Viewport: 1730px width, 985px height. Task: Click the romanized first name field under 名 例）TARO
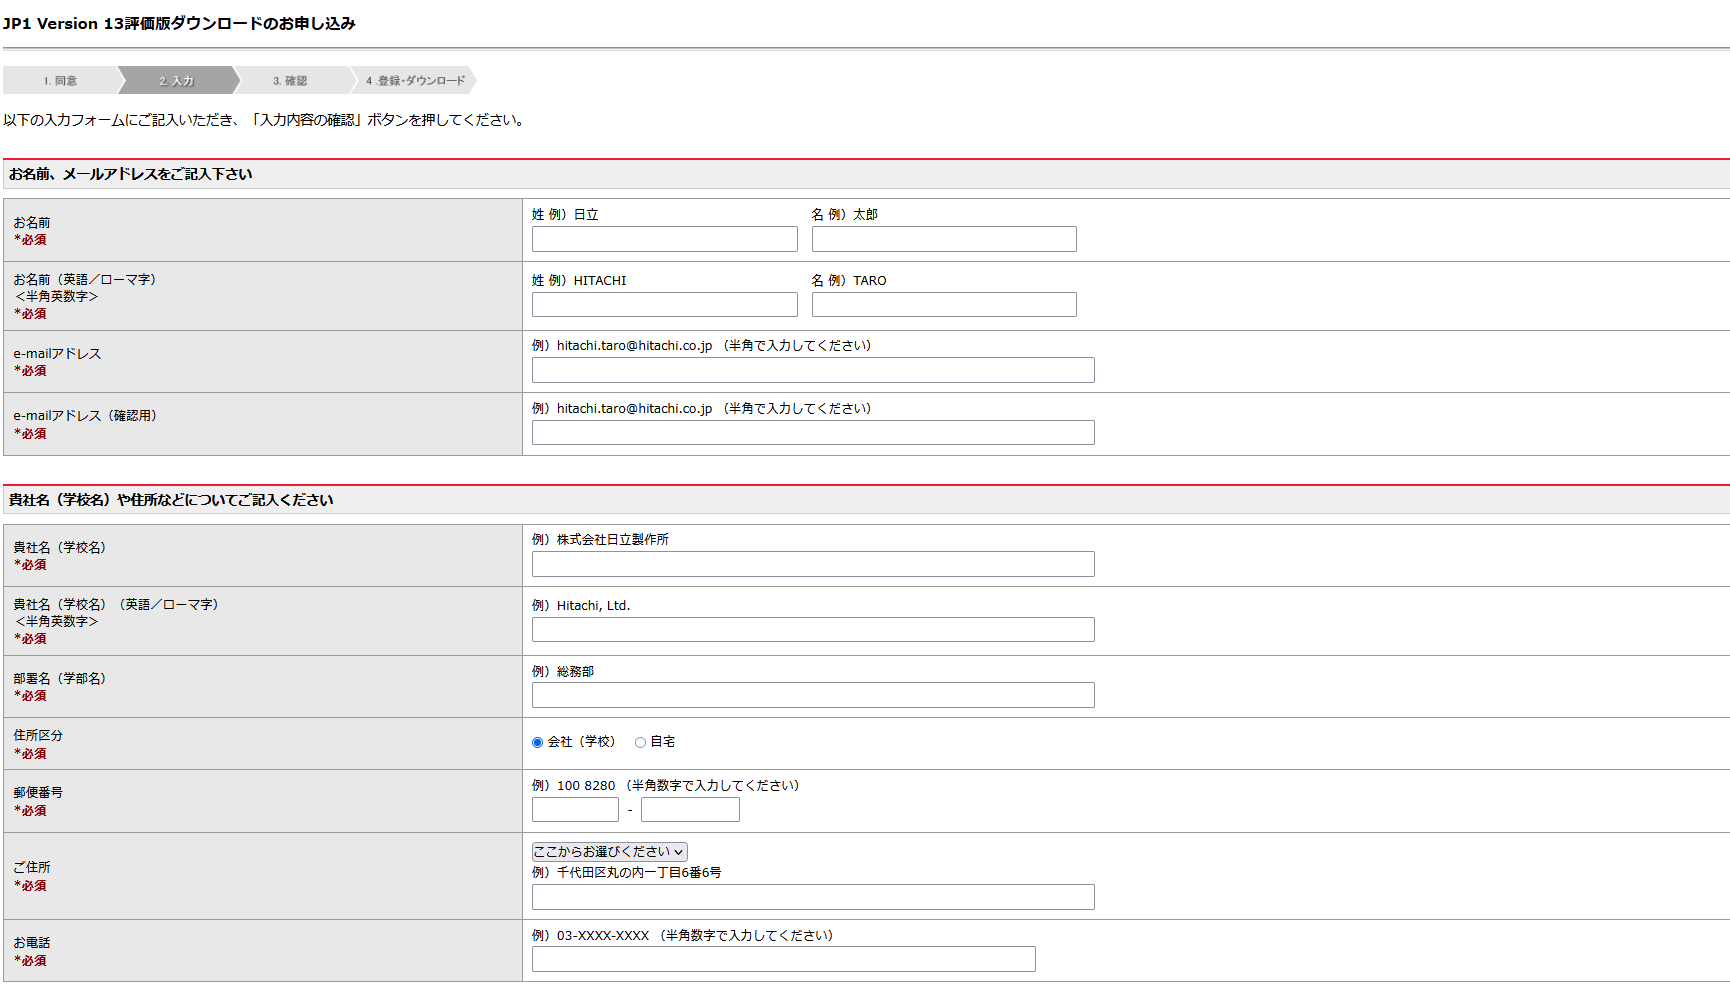coord(943,304)
